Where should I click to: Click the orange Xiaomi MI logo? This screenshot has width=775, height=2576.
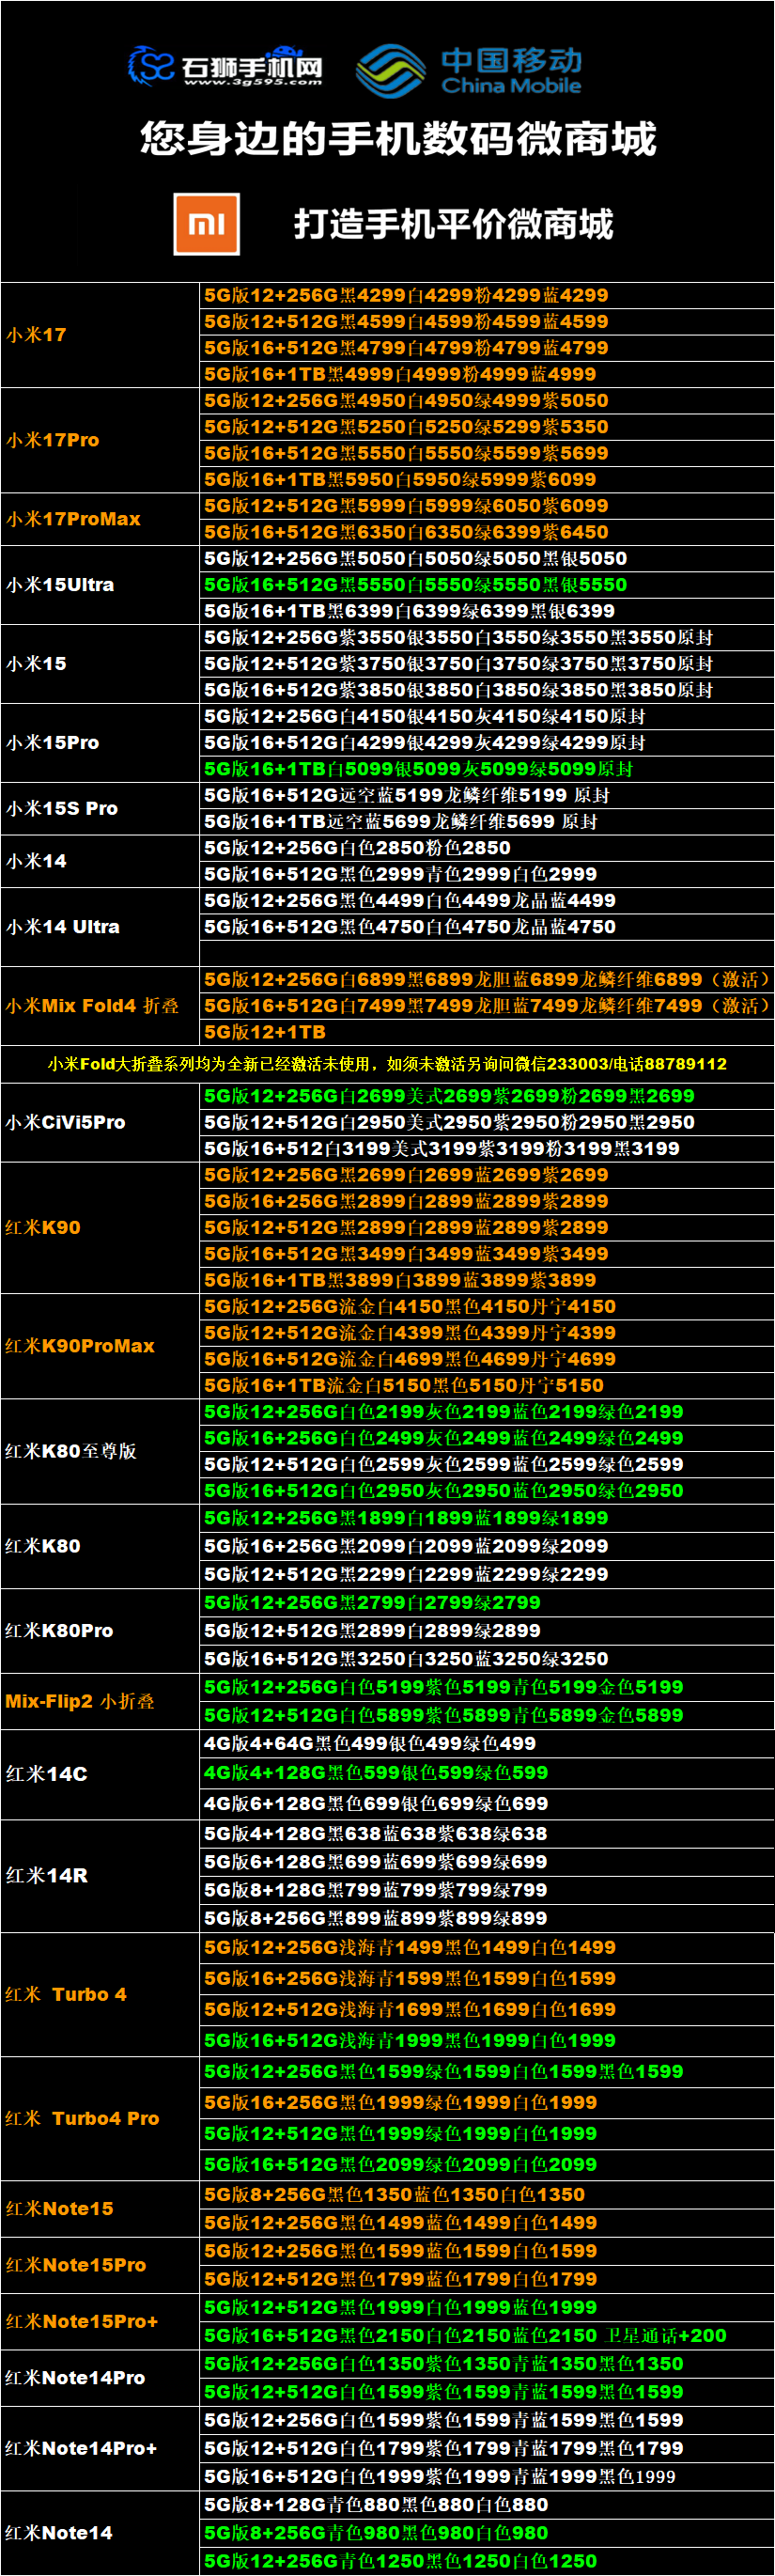(206, 224)
